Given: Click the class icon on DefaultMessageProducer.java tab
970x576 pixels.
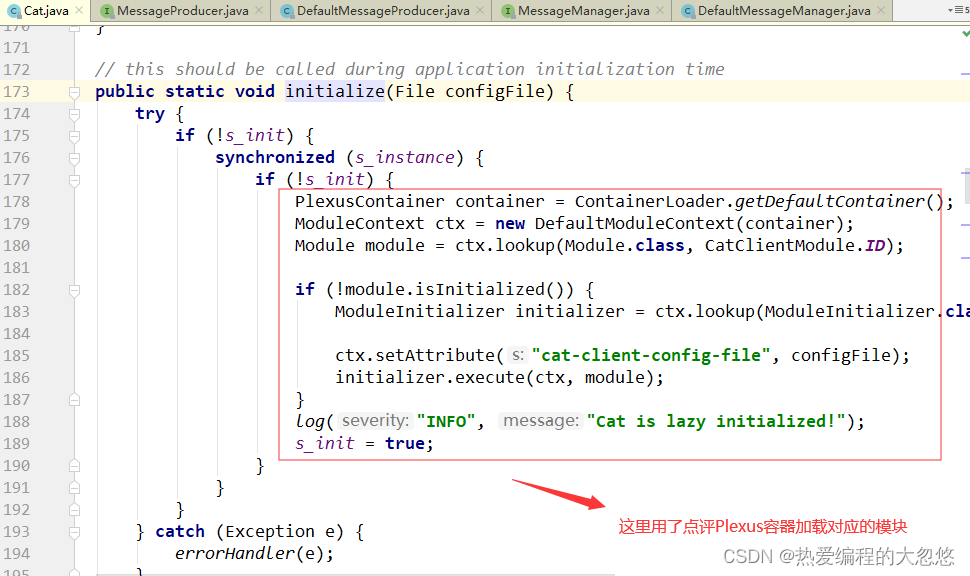Looking at the screenshot, I should pyautogui.click(x=286, y=11).
